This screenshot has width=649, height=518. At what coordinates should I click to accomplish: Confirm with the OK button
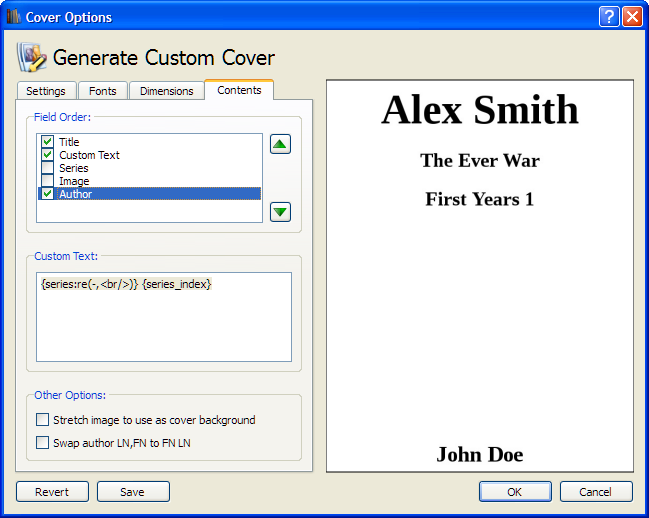515,492
